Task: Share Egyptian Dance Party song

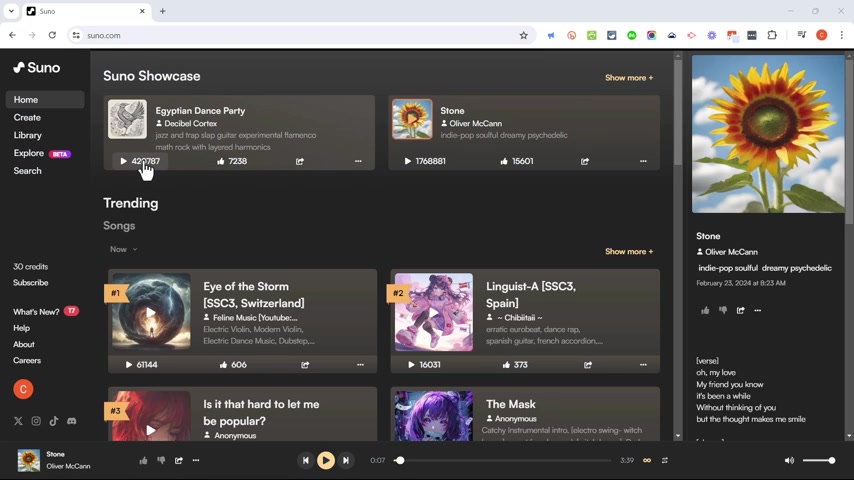Action: pyautogui.click(x=300, y=161)
